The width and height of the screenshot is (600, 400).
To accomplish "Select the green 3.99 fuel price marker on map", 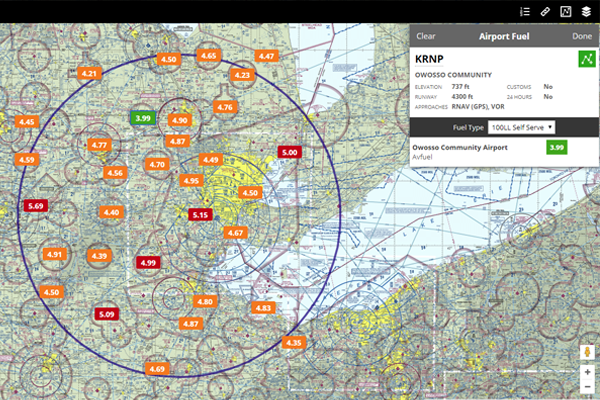I will pos(143,118).
